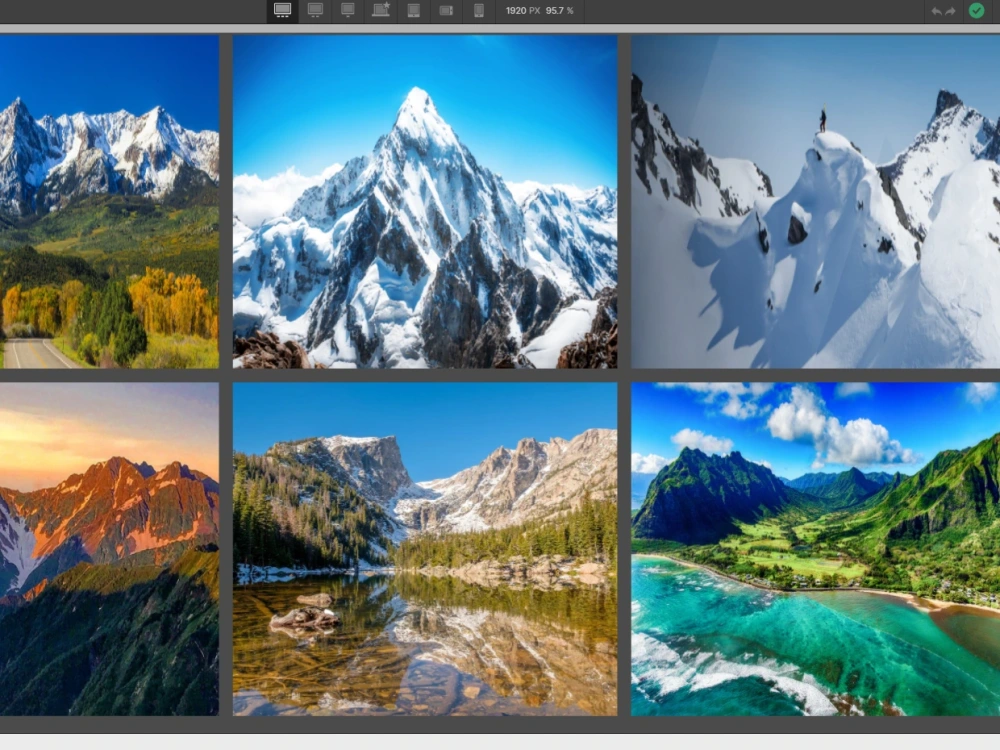1000x750 pixels.
Task: Select the skier on snowy ridge photo
Action: (x=815, y=200)
